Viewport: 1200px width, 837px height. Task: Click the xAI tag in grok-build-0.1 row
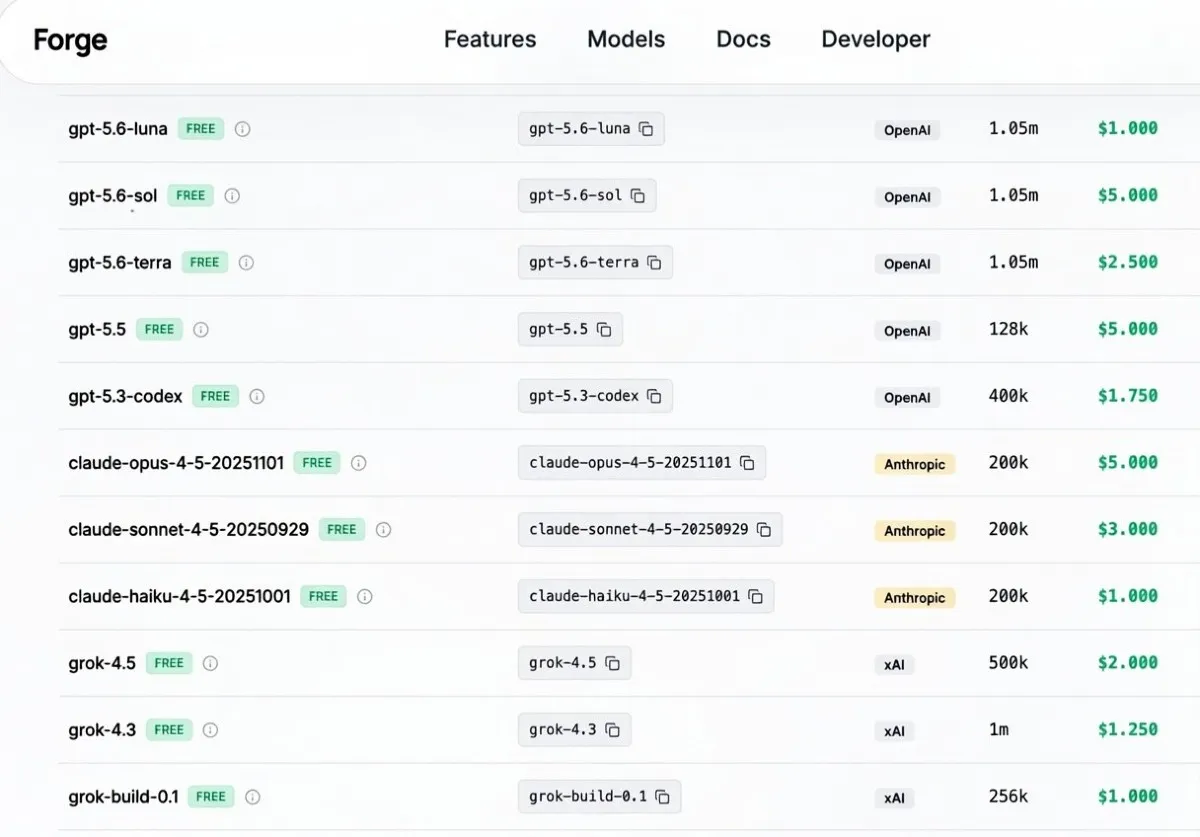(894, 798)
